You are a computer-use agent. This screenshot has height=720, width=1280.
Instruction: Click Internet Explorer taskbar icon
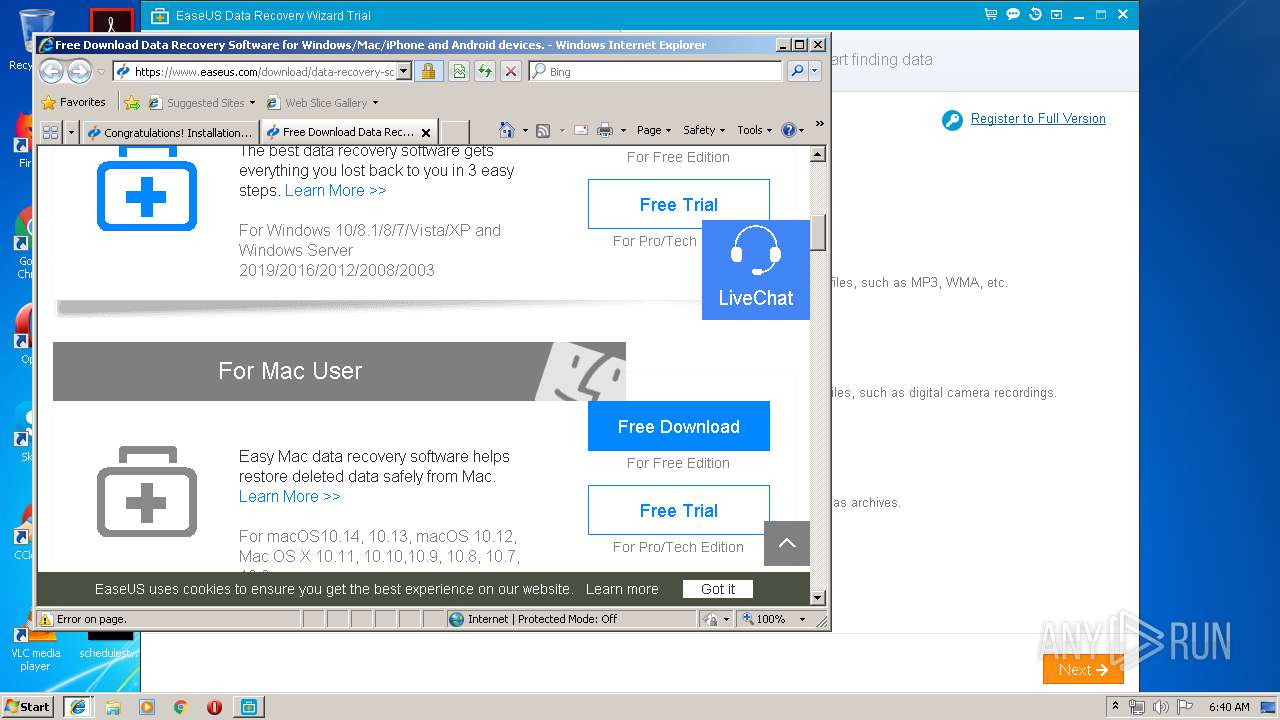pos(78,707)
